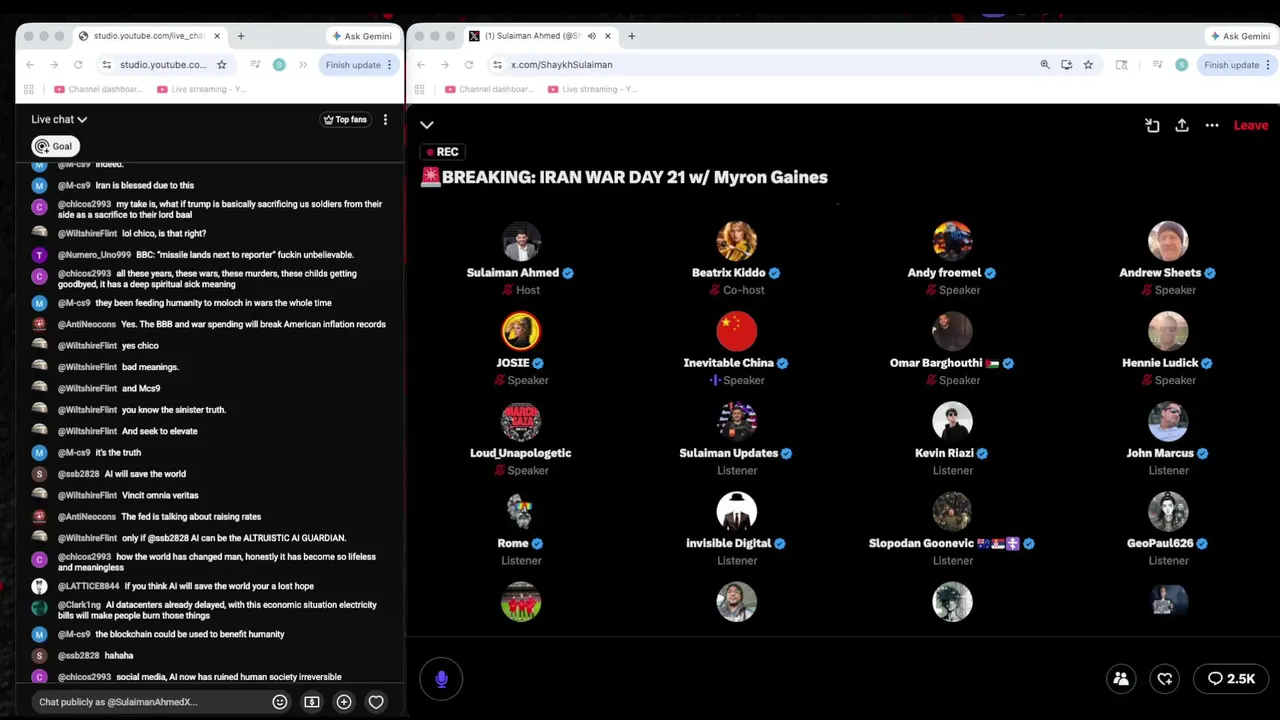This screenshot has height=720, width=1280.
Task: Open Super Chat dollar icon in chat
Action: pos(312,702)
